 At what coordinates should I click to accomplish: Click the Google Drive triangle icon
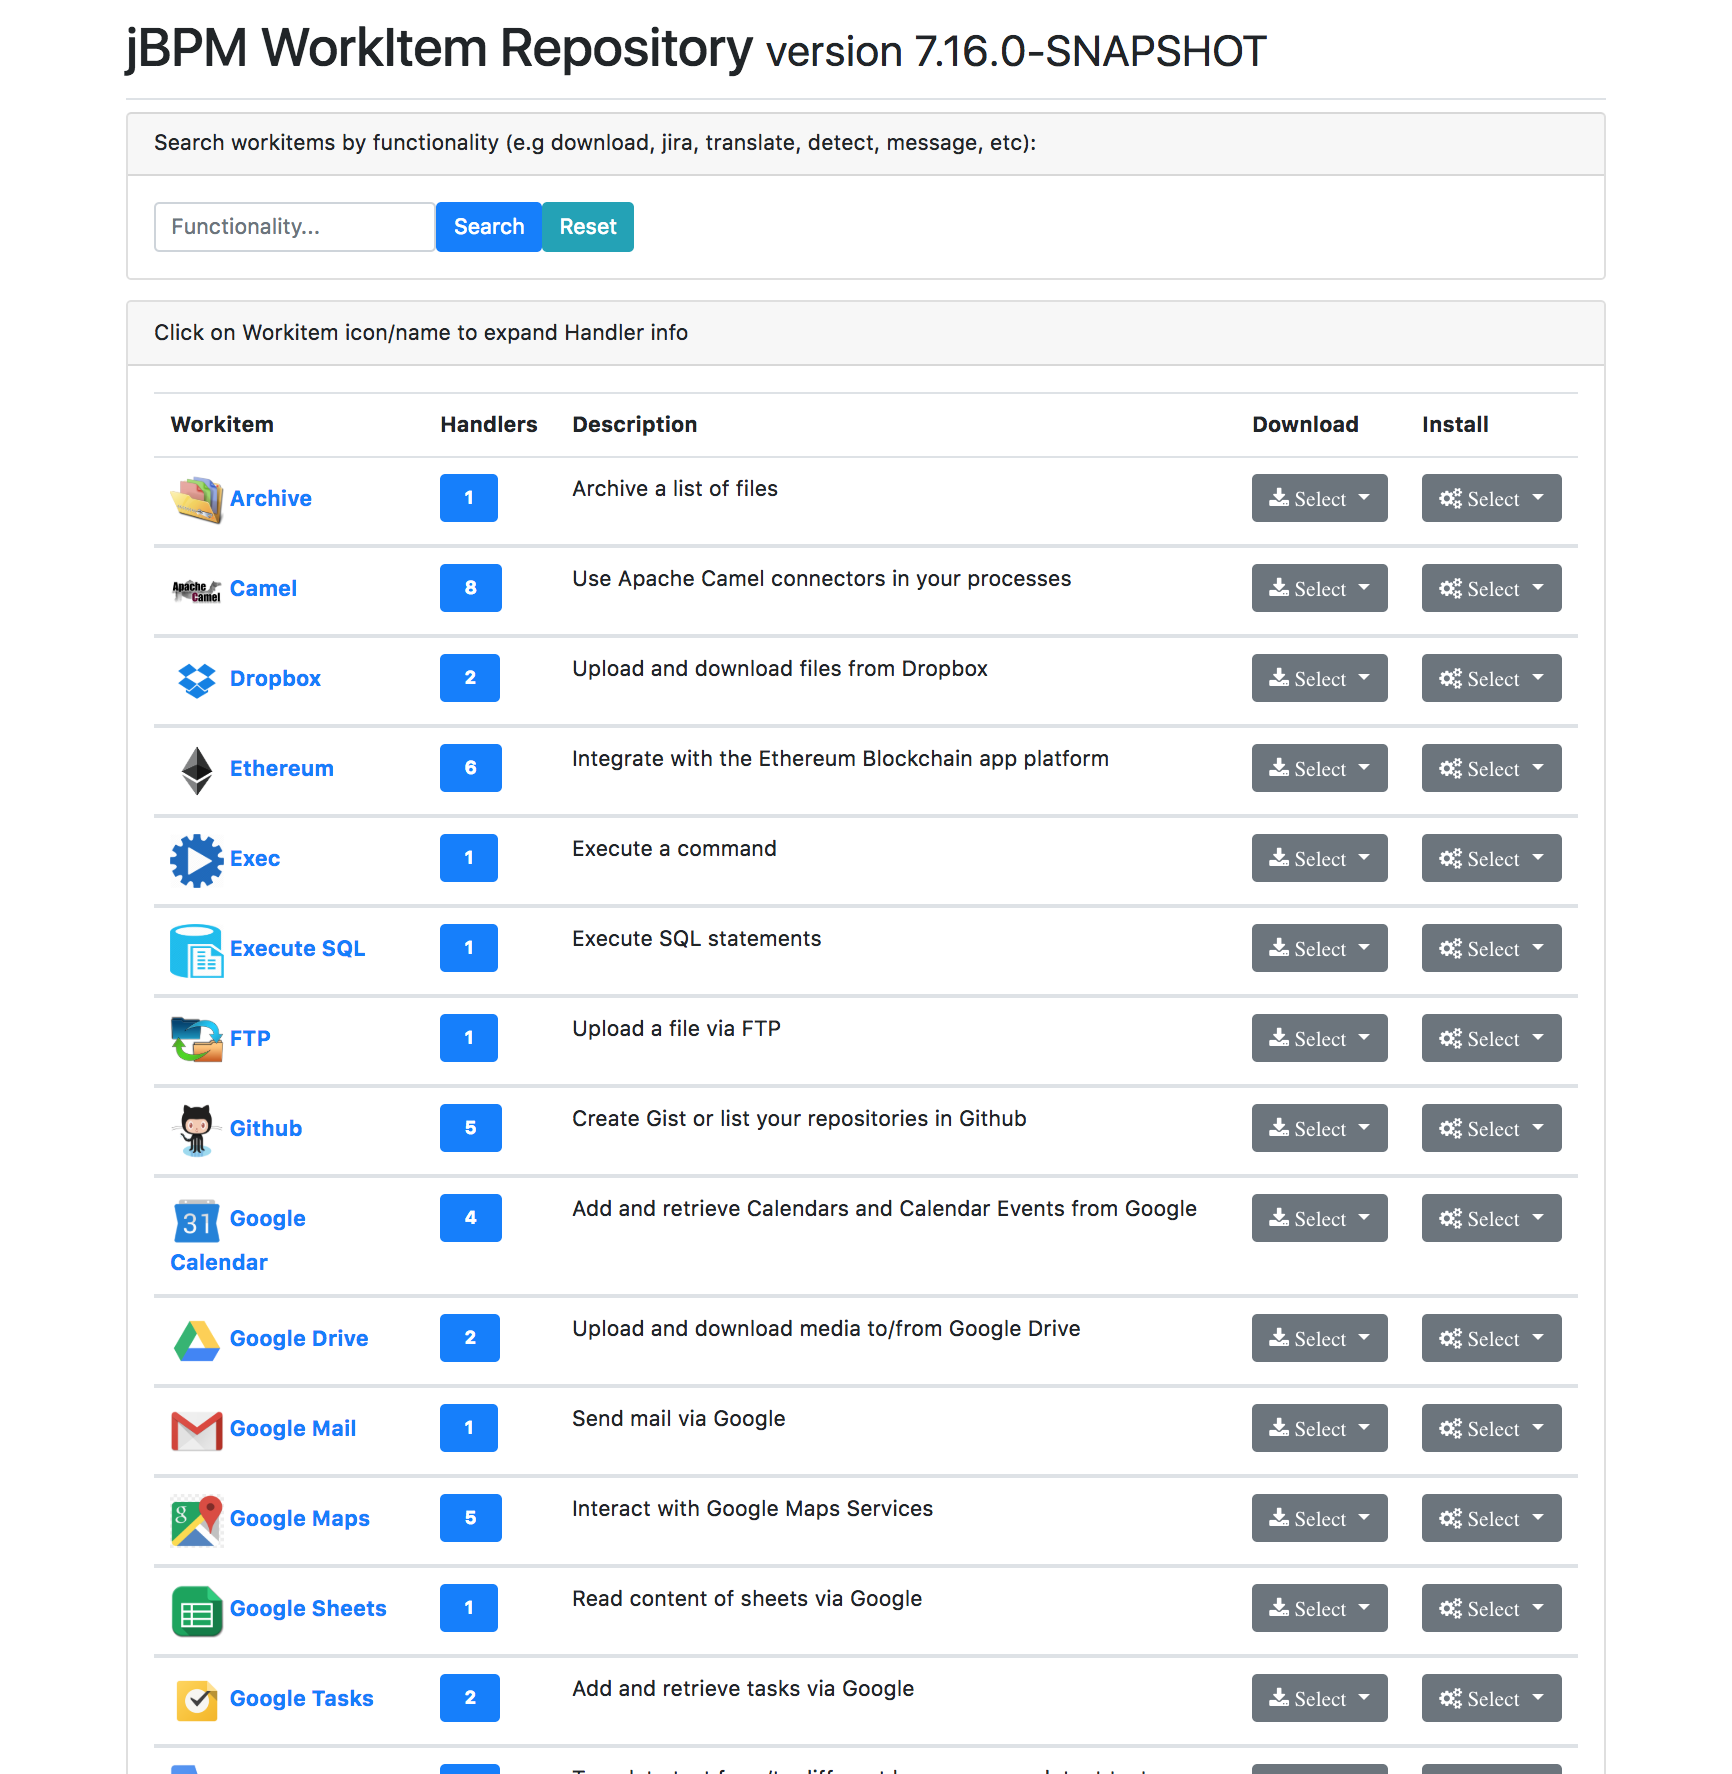coord(197,1340)
